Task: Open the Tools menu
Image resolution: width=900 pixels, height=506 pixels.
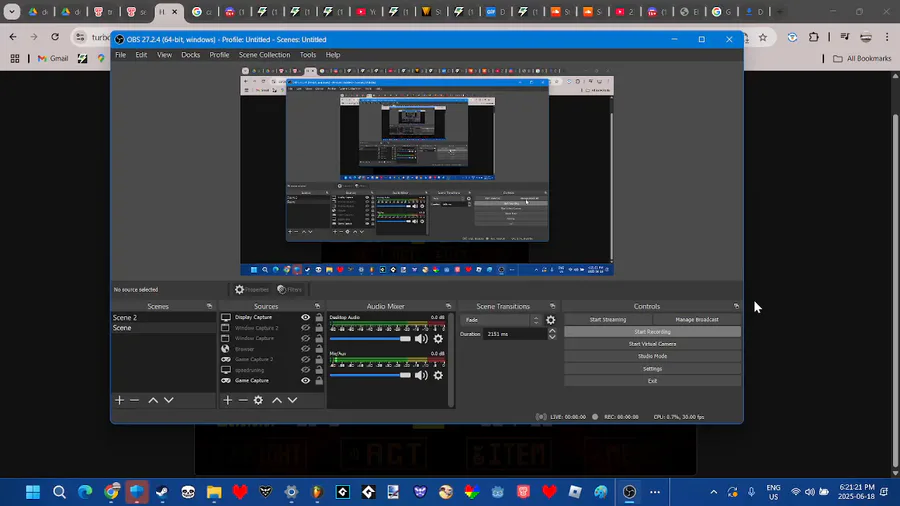Action: [x=308, y=55]
